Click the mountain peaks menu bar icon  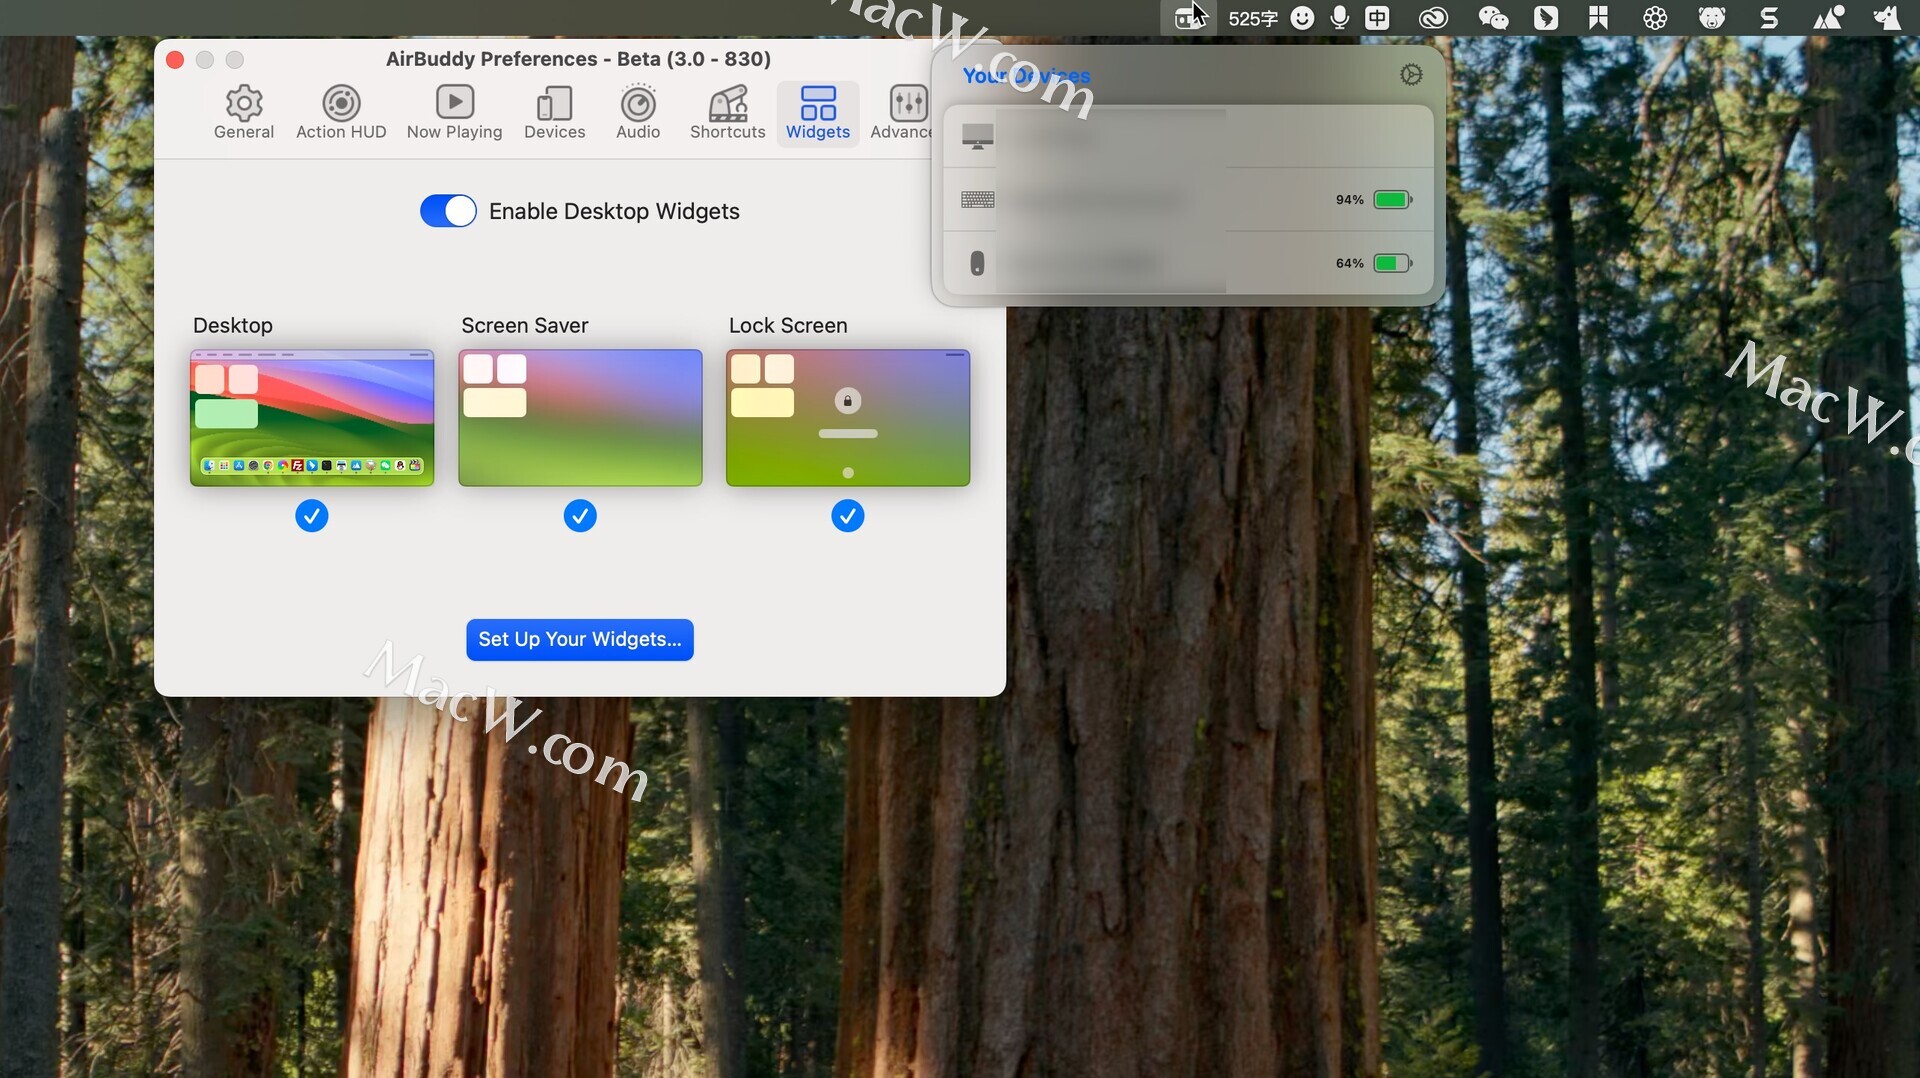[x=1828, y=18]
